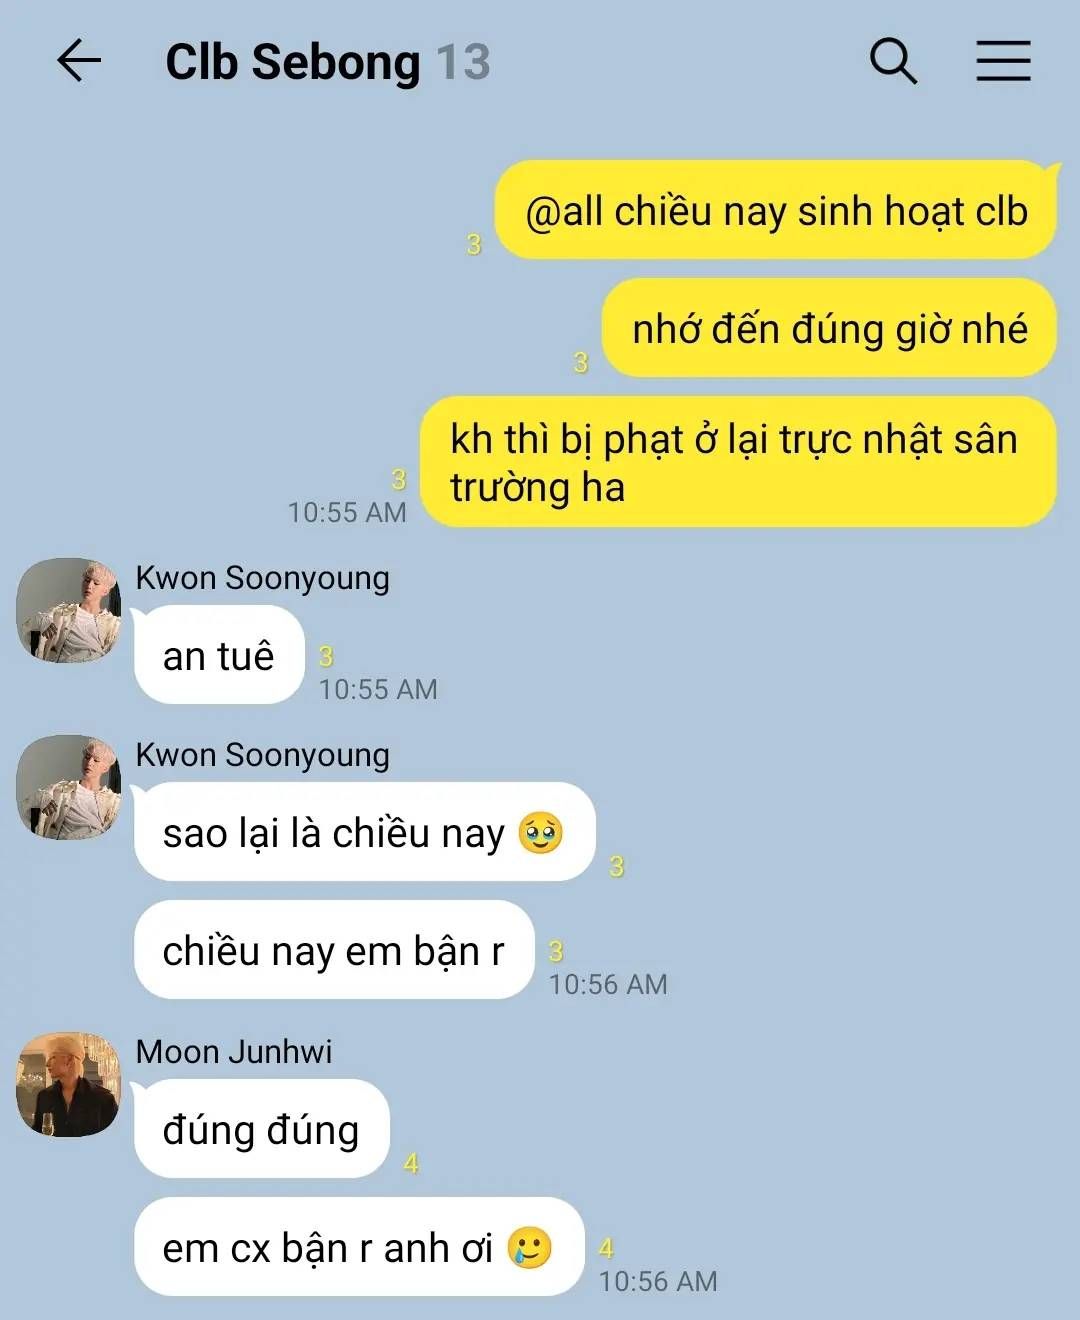Tap the pleading face emoji in message

pos(541,832)
